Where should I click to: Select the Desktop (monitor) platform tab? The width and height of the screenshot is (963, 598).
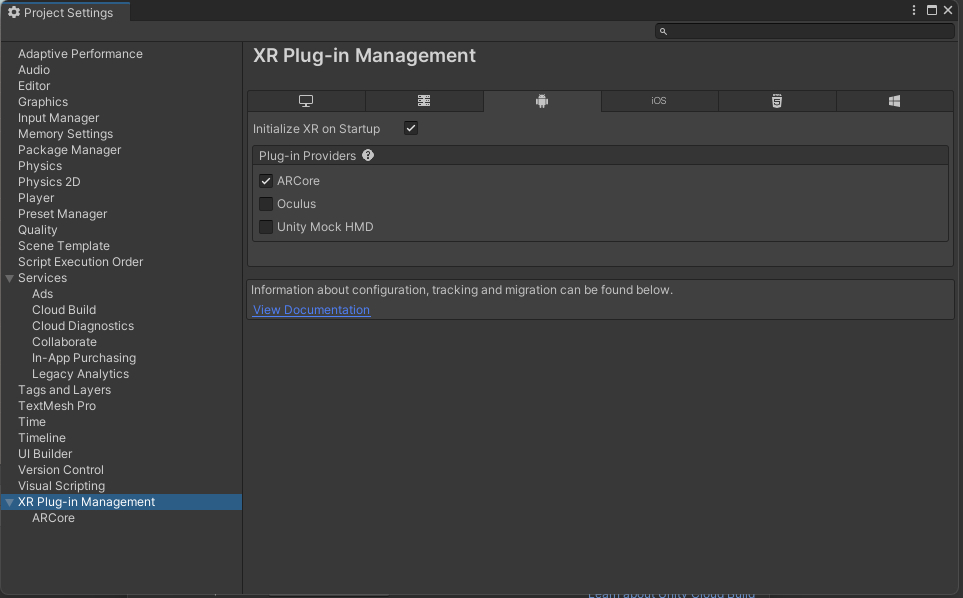[306, 101]
